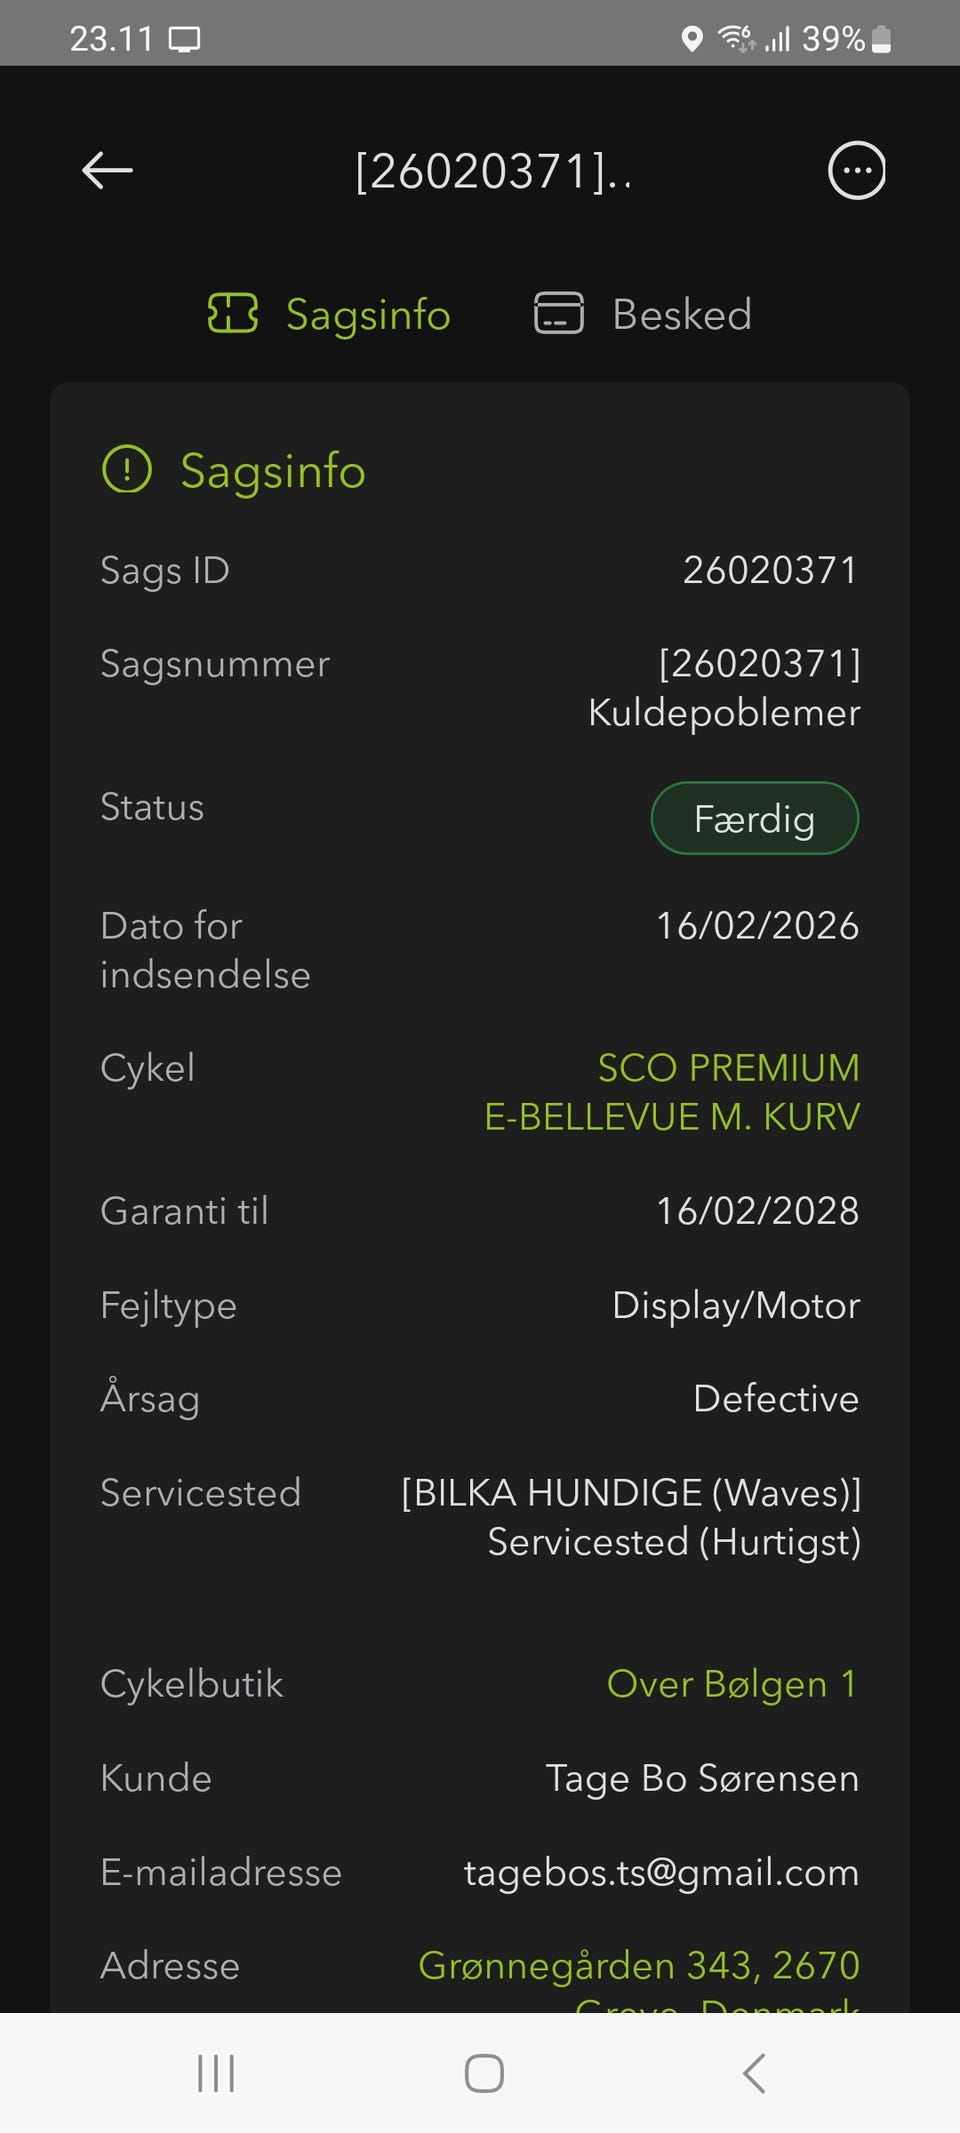Tap the Sagsinfo exclamation info icon
This screenshot has height=2133, width=960.
pyautogui.click(x=127, y=470)
